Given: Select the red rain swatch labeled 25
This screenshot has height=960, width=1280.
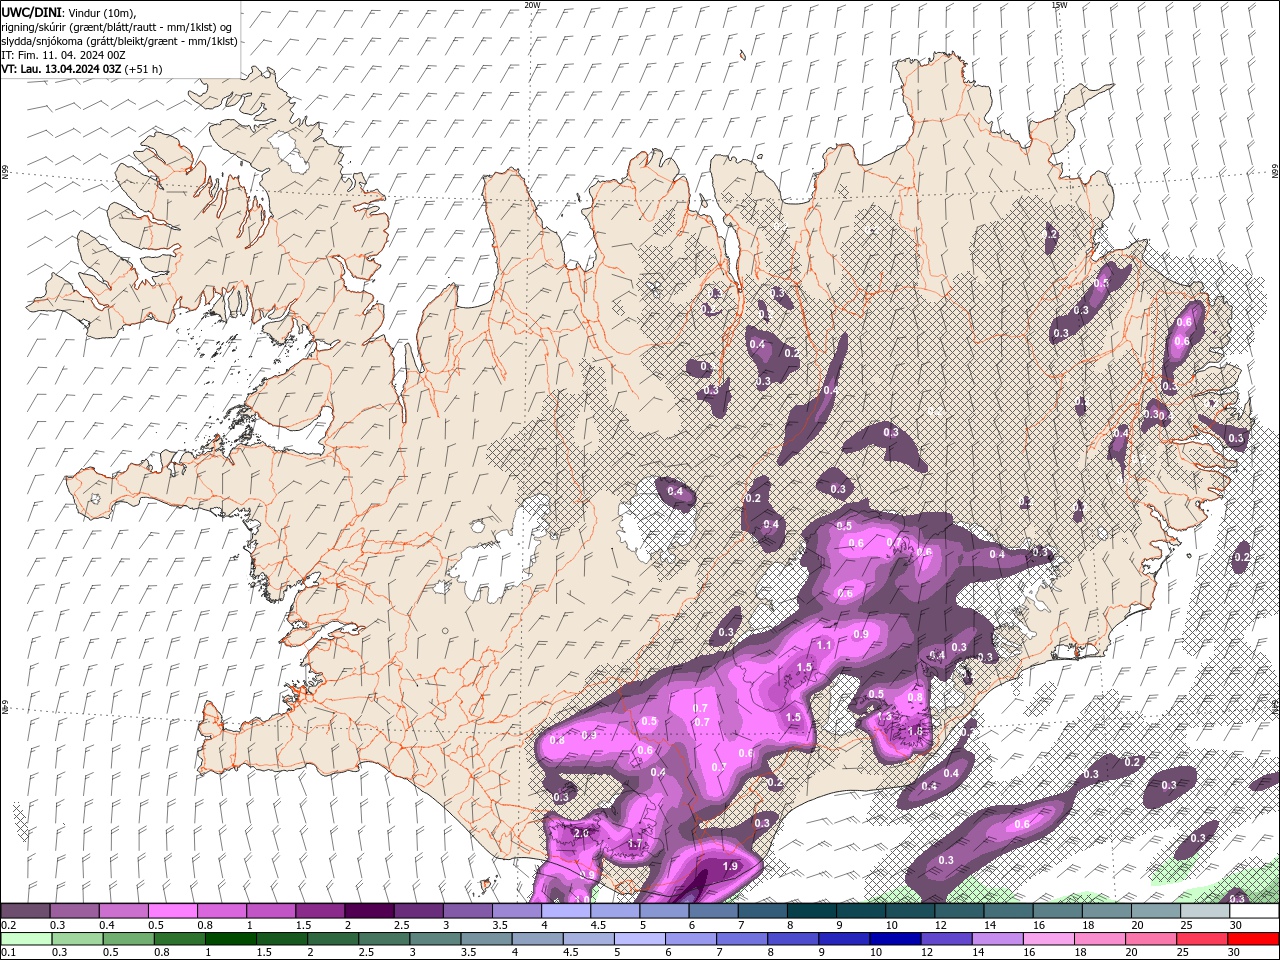Looking at the screenshot, I should 1201,939.
